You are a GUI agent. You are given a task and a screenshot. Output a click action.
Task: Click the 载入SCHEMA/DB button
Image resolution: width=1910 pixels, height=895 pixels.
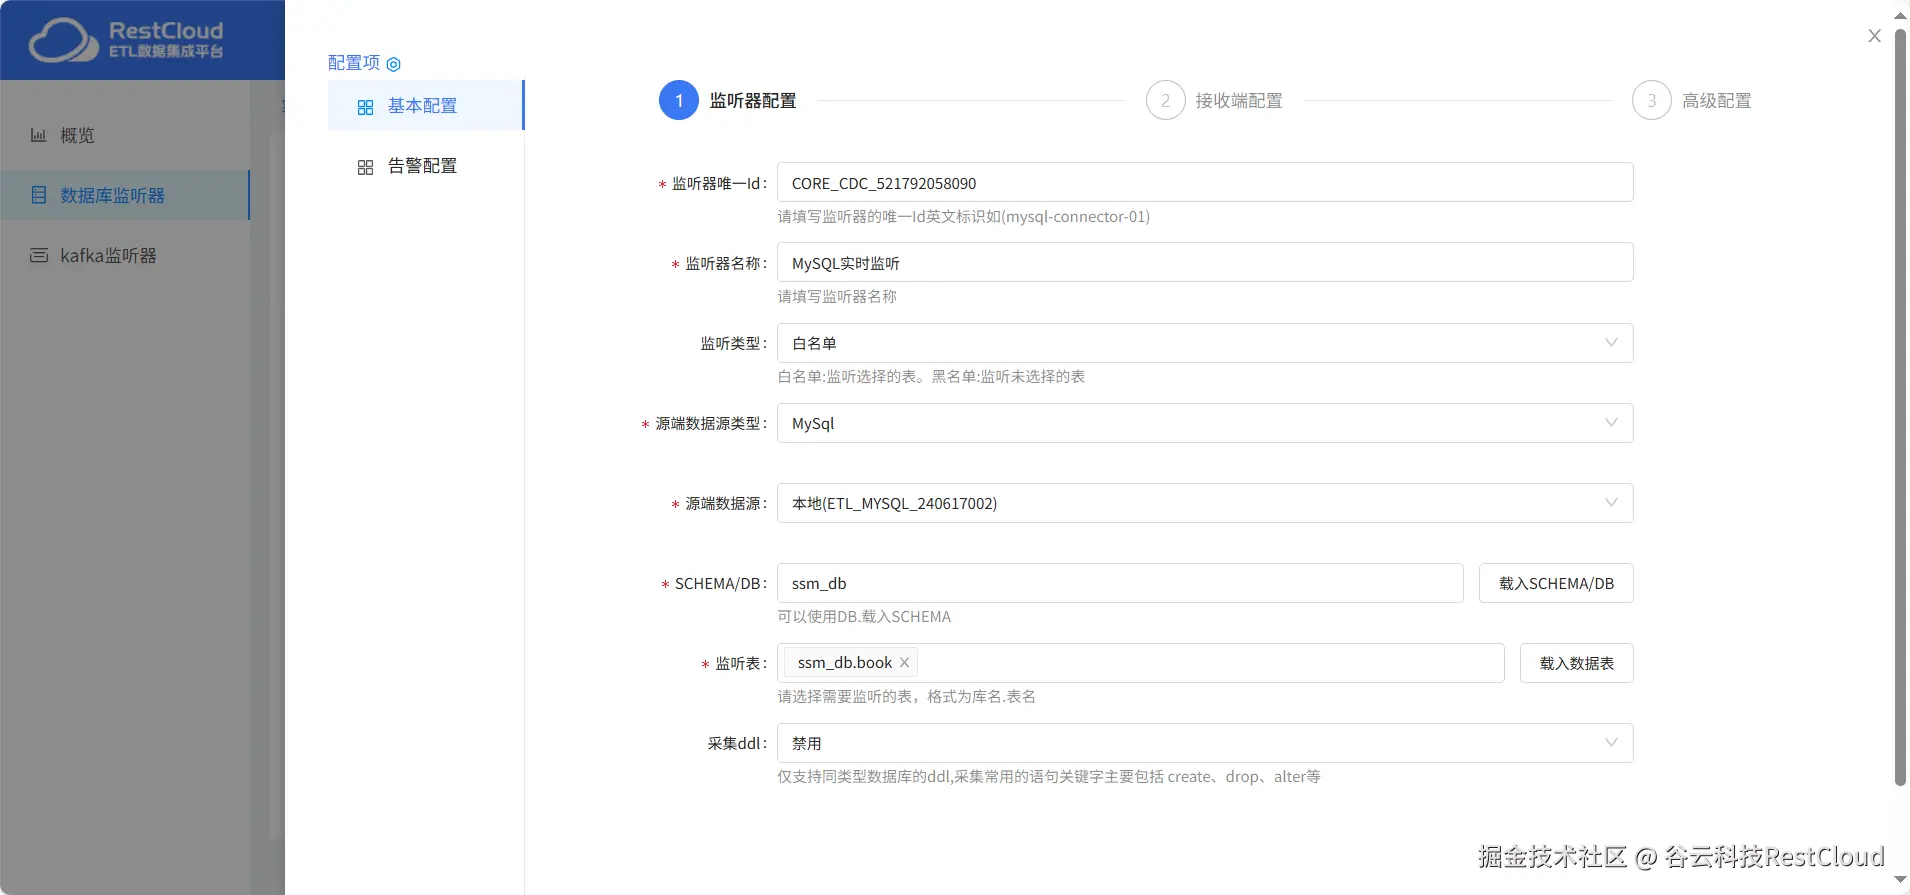(x=1556, y=583)
